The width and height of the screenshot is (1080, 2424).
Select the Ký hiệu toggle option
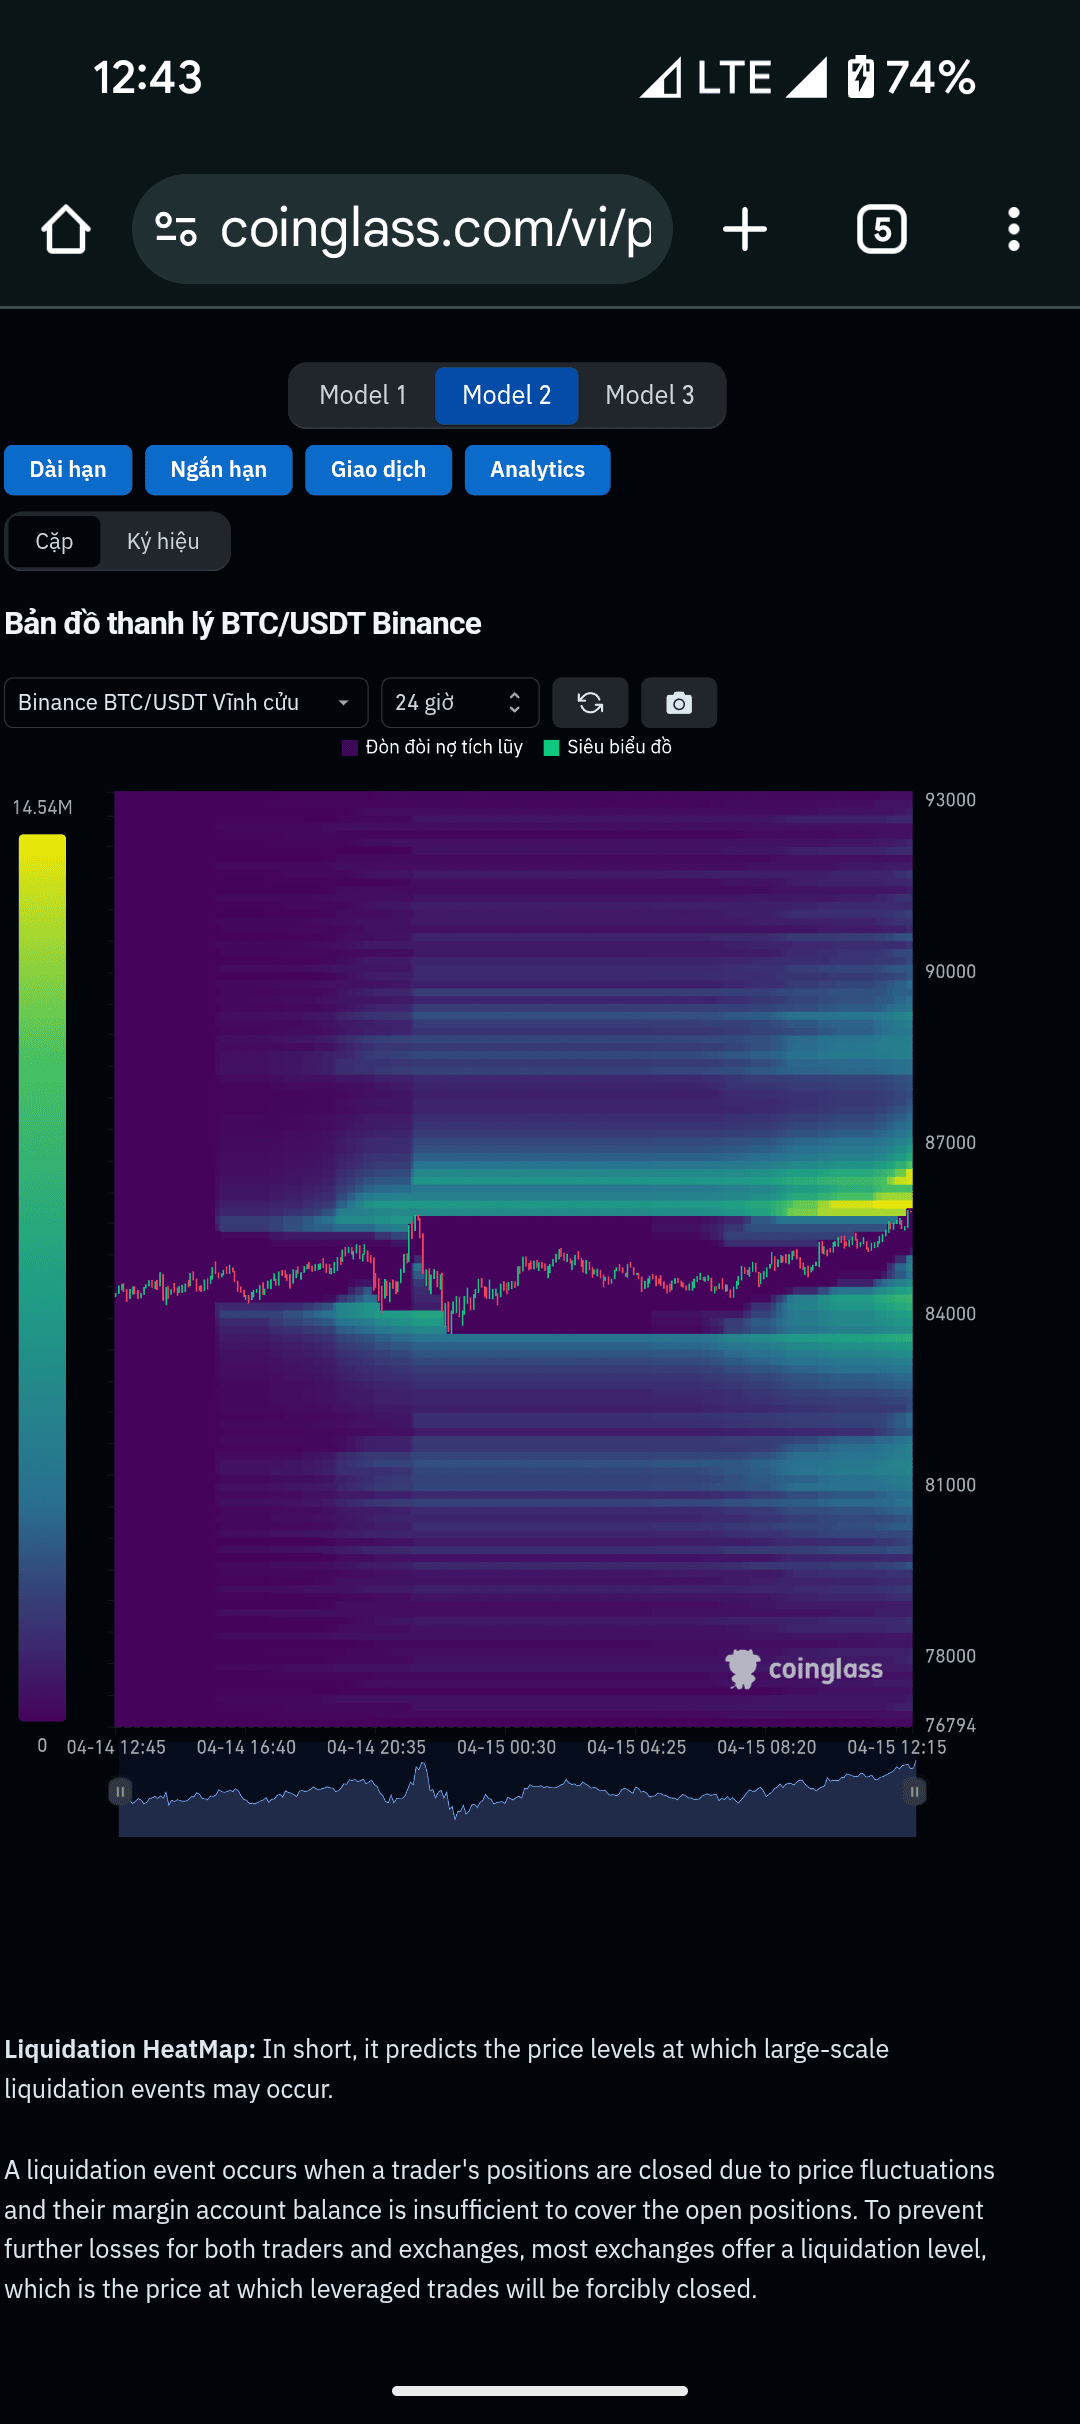pyautogui.click(x=163, y=541)
